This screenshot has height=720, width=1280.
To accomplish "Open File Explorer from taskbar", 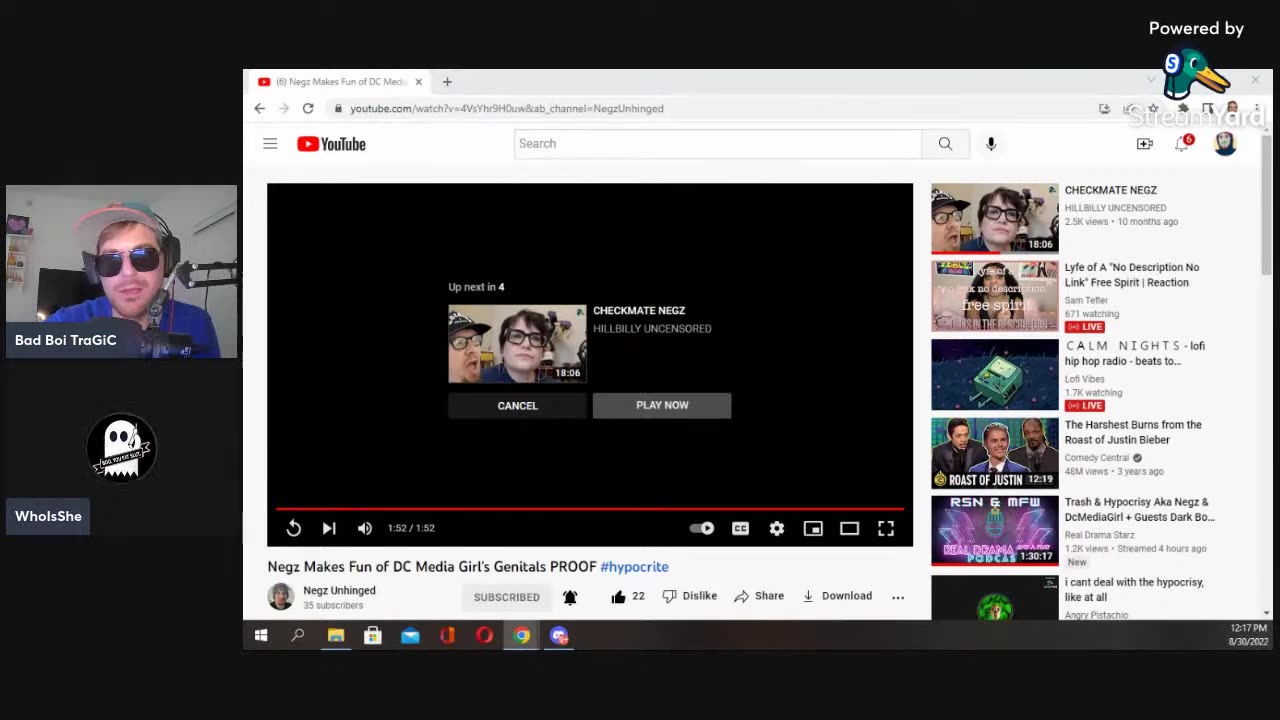I will pyautogui.click(x=336, y=636).
